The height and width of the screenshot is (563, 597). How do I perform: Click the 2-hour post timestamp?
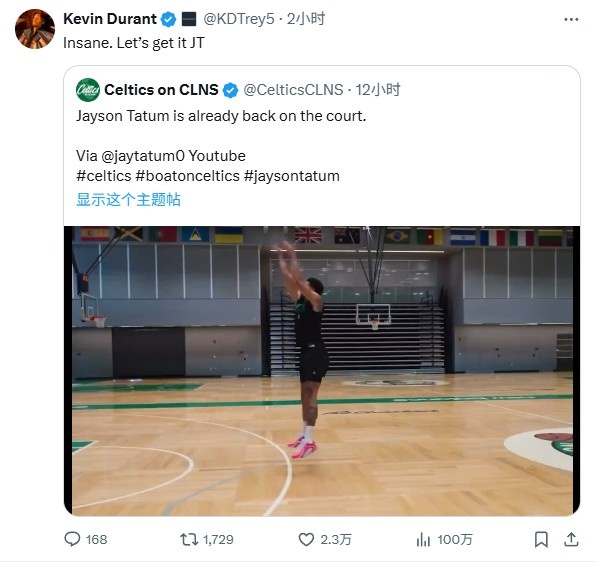click(x=306, y=19)
